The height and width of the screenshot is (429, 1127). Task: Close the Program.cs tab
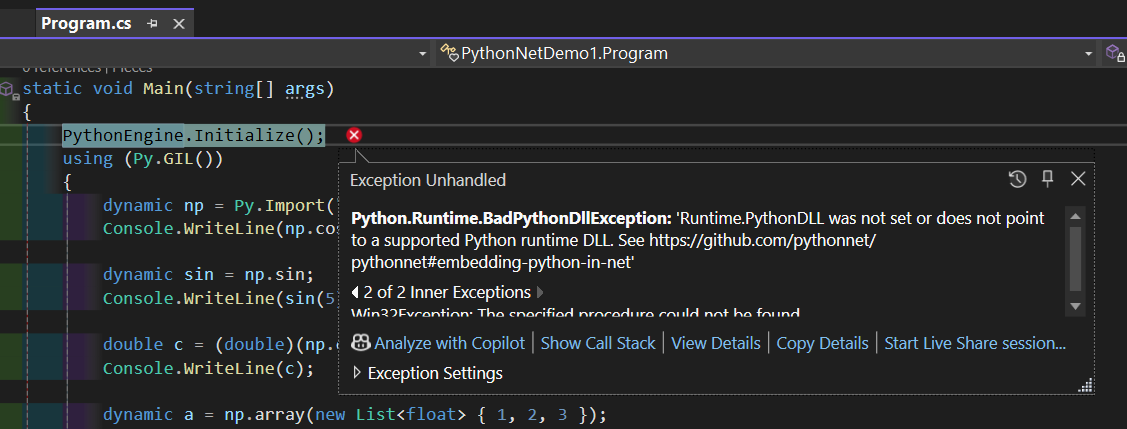(178, 24)
